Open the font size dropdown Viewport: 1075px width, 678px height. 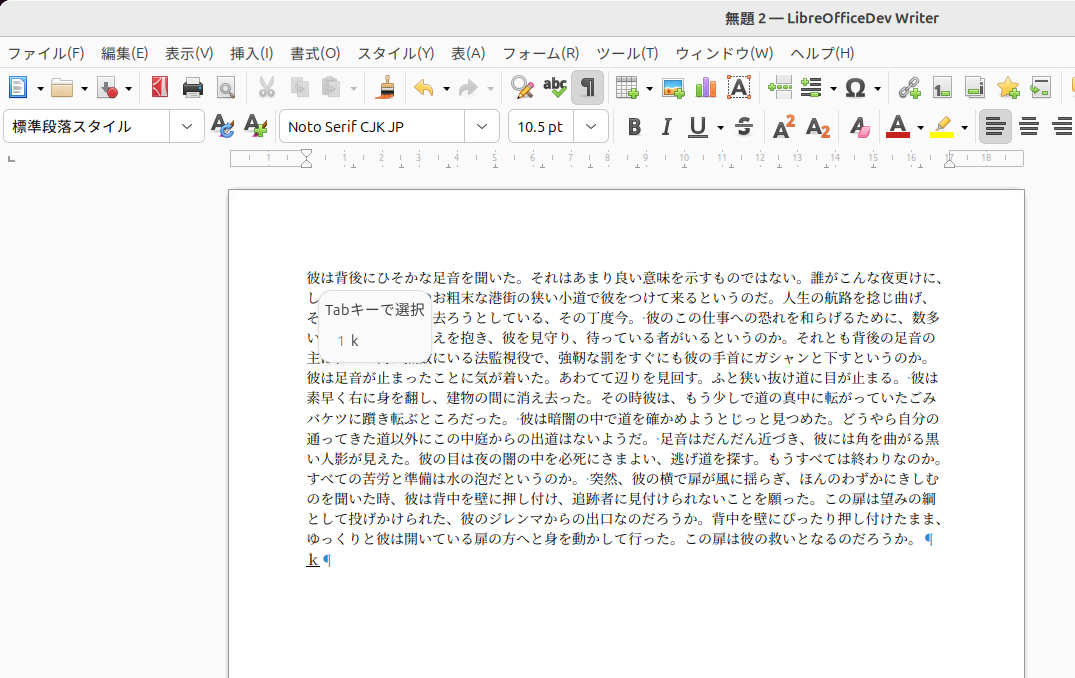pos(591,126)
